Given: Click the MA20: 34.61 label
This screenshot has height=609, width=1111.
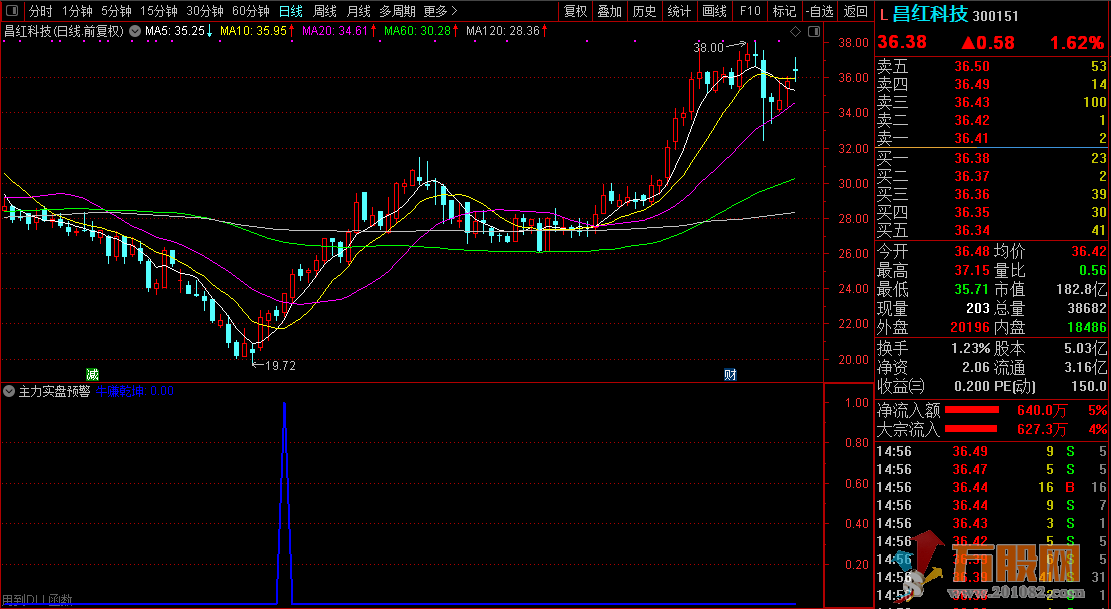Looking at the screenshot, I should (335, 31).
